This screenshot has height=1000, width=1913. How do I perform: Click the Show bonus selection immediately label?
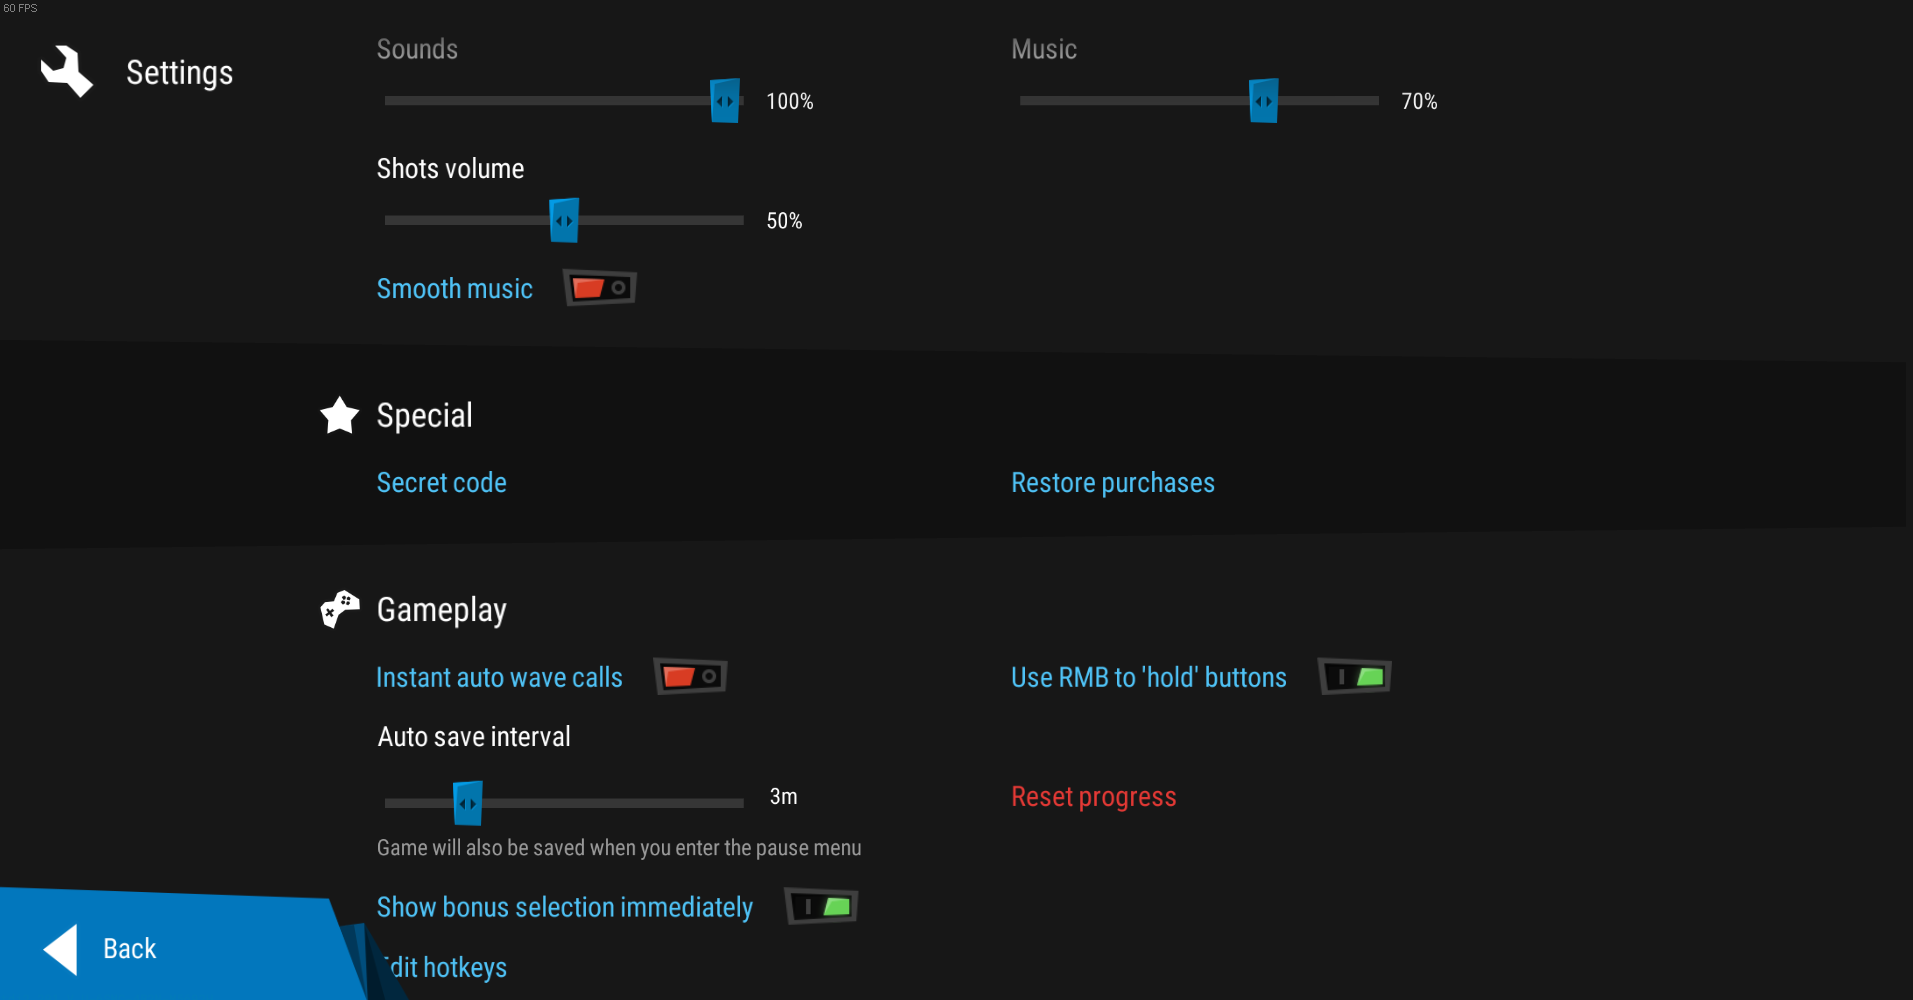click(x=564, y=907)
